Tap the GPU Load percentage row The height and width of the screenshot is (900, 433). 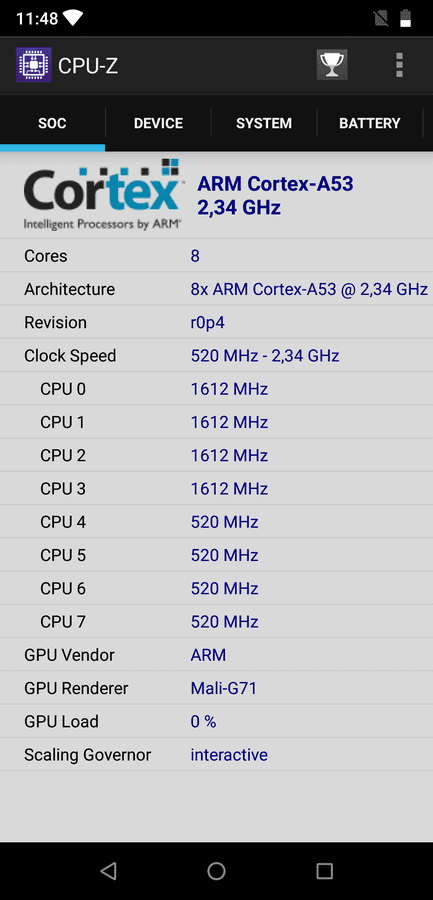pyautogui.click(x=216, y=721)
